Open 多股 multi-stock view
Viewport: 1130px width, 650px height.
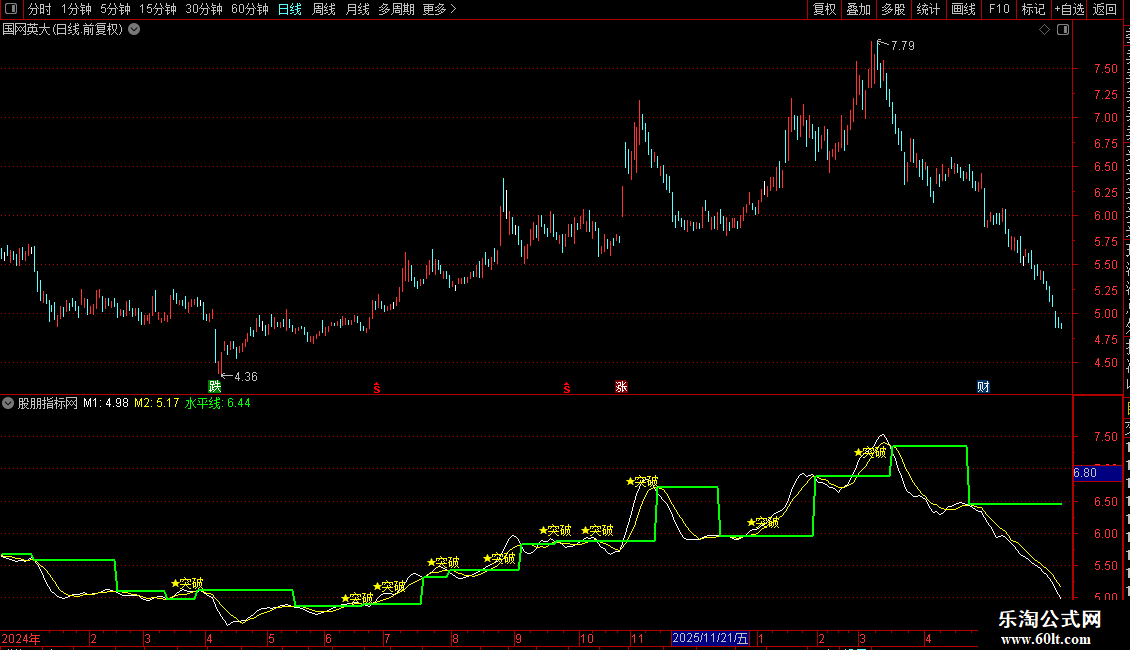pyautogui.click(x=893, y=9)
